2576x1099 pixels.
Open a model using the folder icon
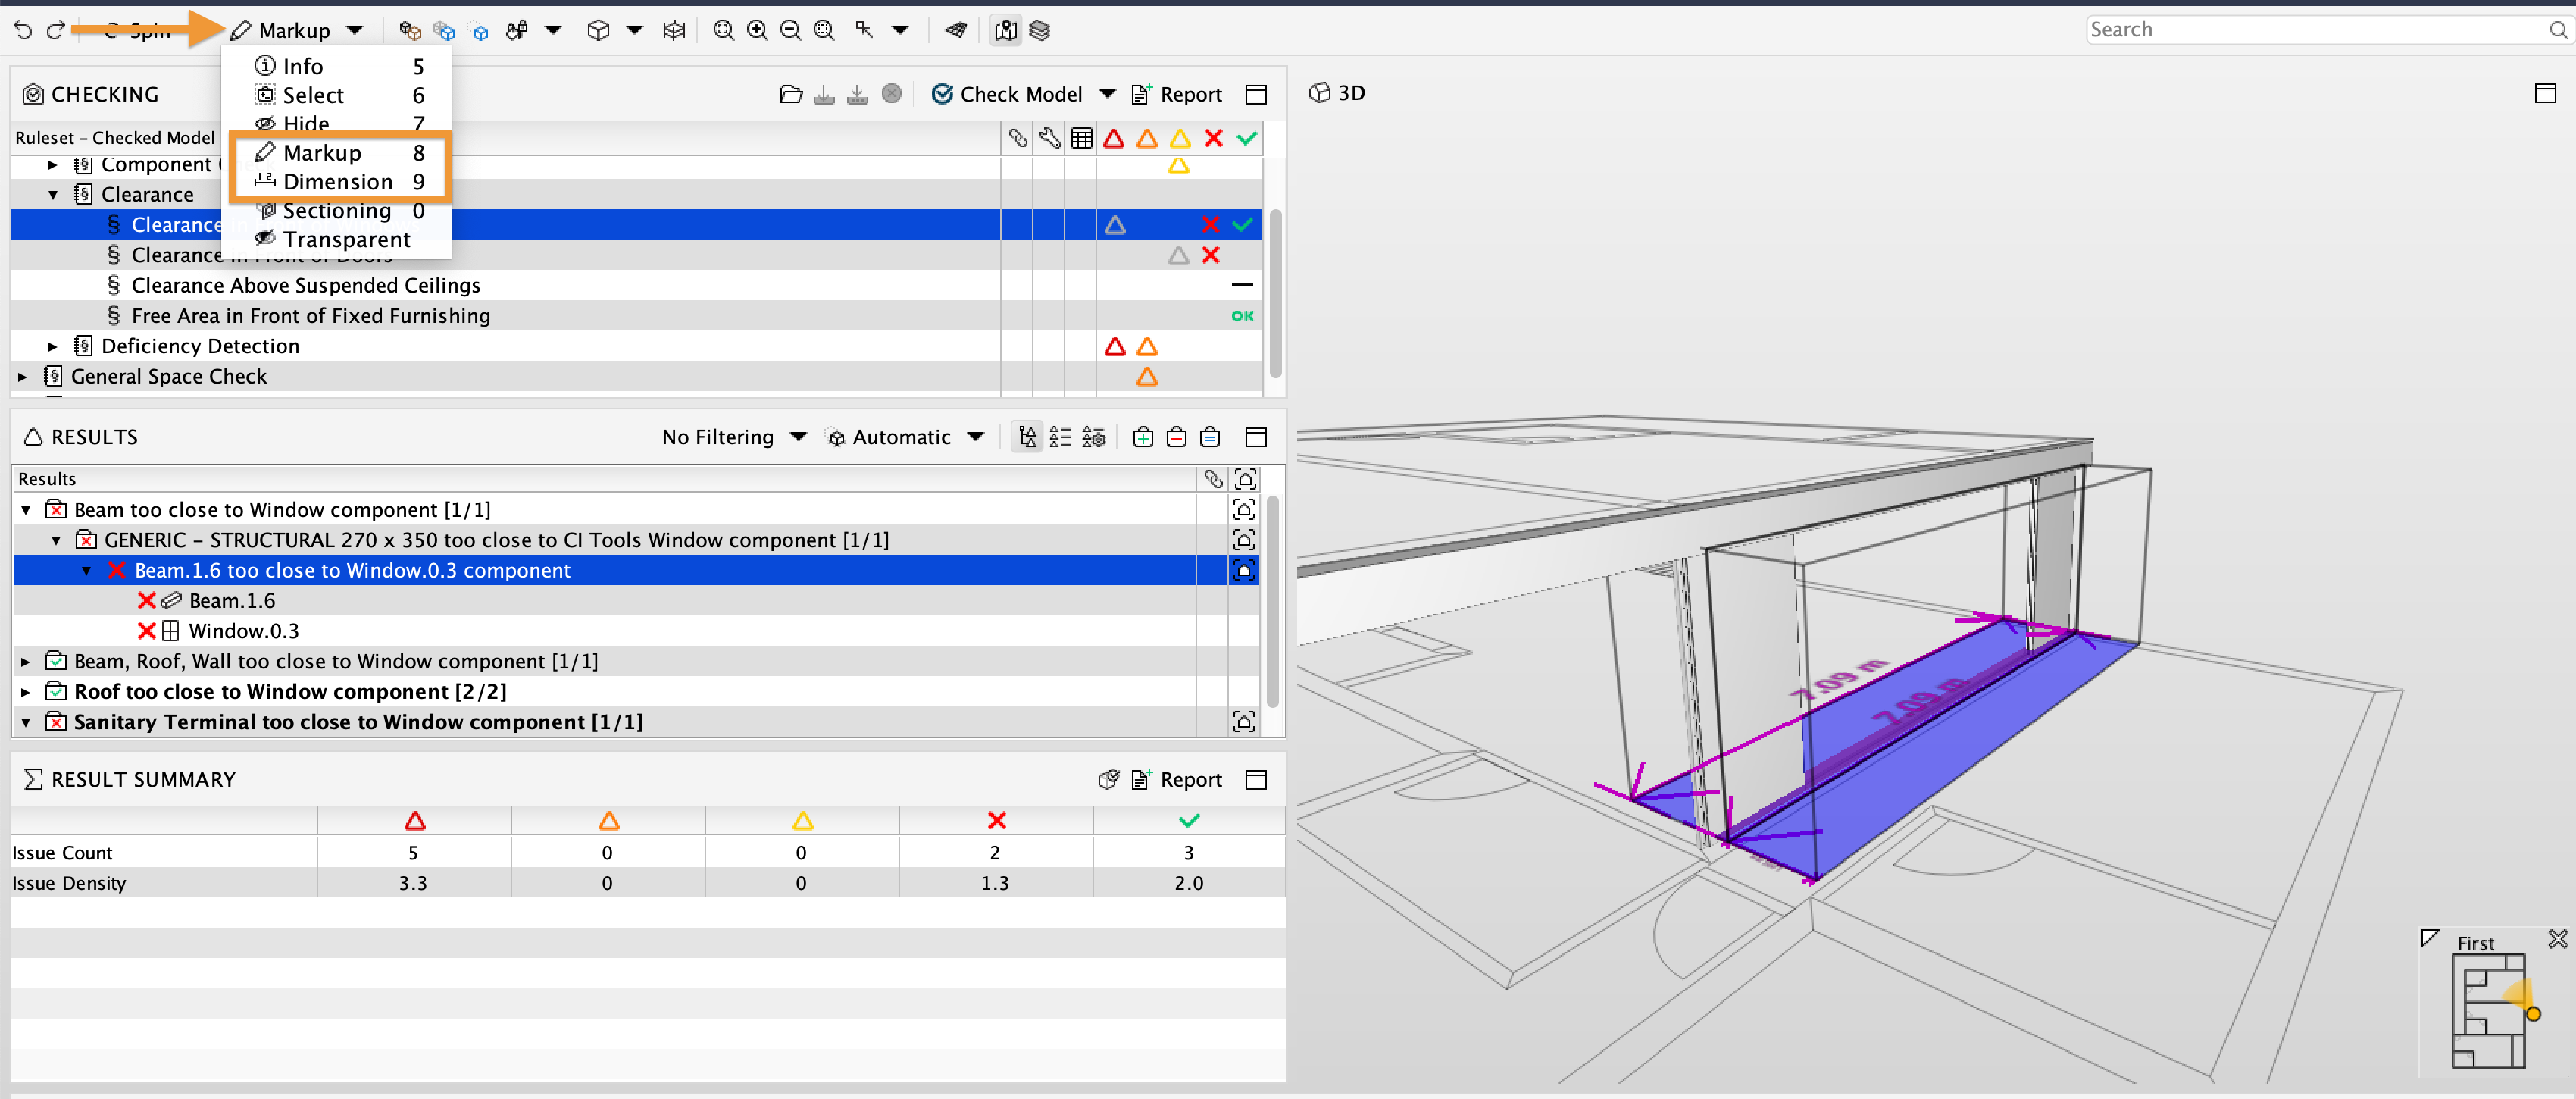click(x=791, y=93)
